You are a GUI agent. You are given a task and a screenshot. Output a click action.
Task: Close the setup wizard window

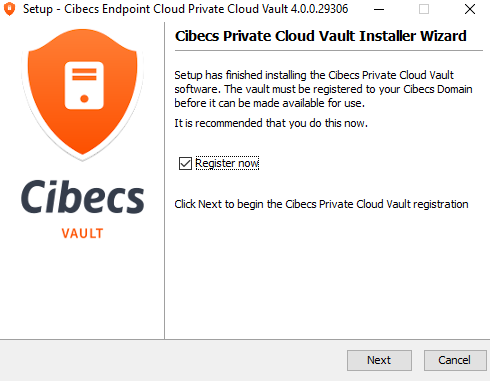click(x=470, y=9)
